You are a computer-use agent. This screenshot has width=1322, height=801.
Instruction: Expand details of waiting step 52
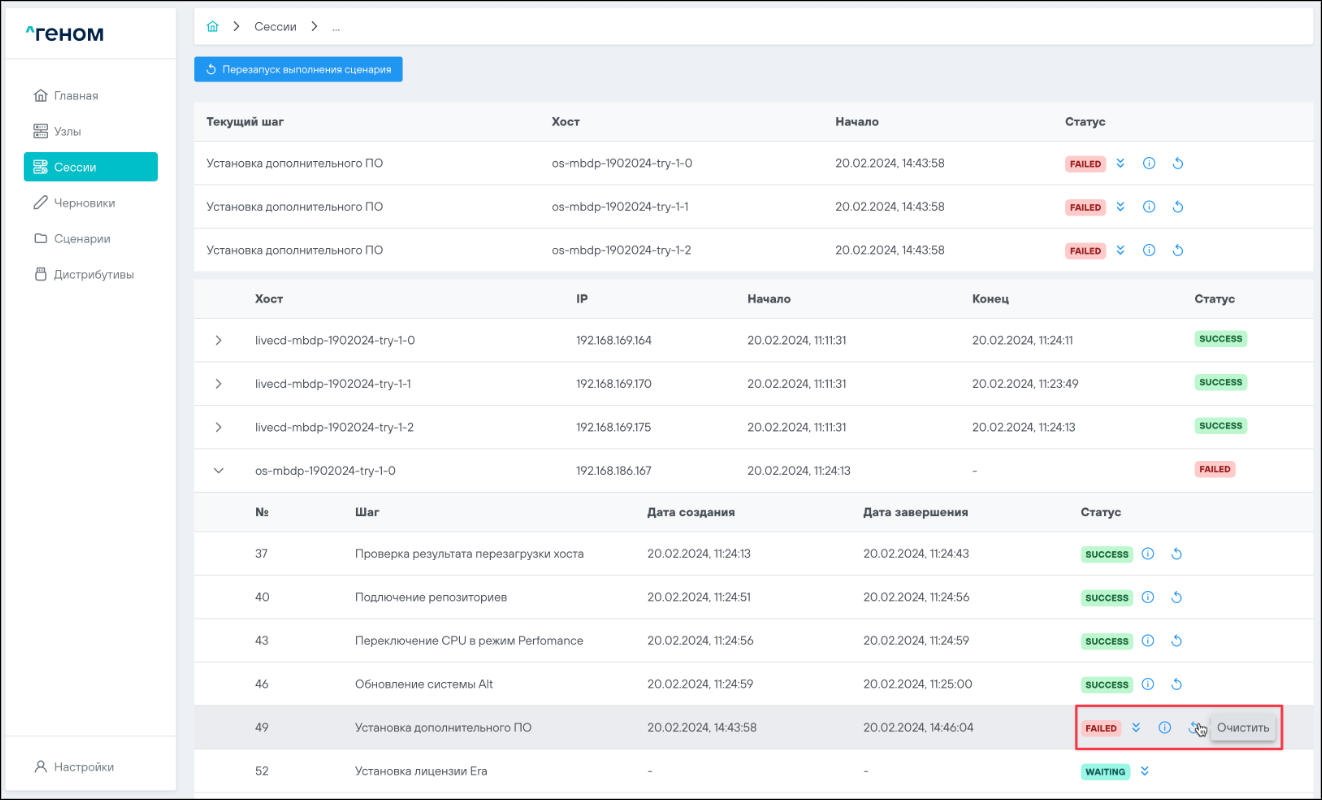(1145, 771)
